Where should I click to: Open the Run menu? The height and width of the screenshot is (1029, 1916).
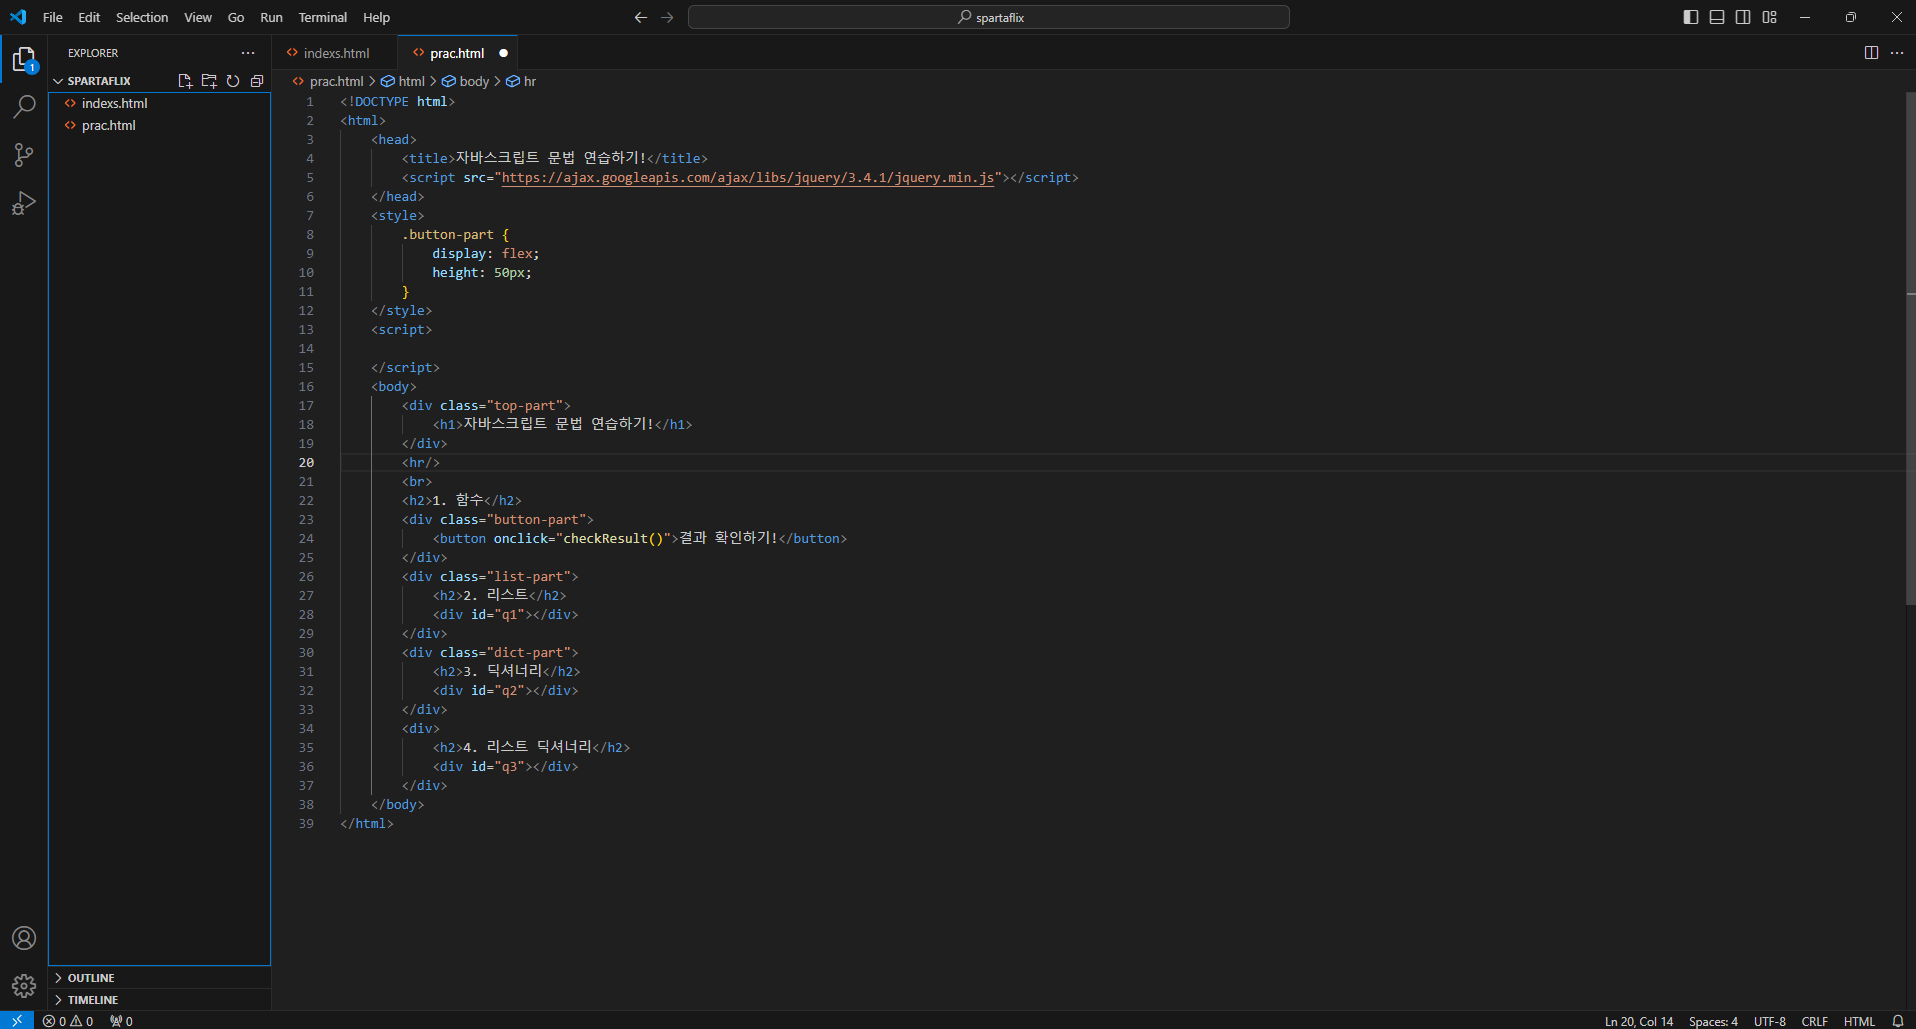pyautogui.click(x=271, y=17)
